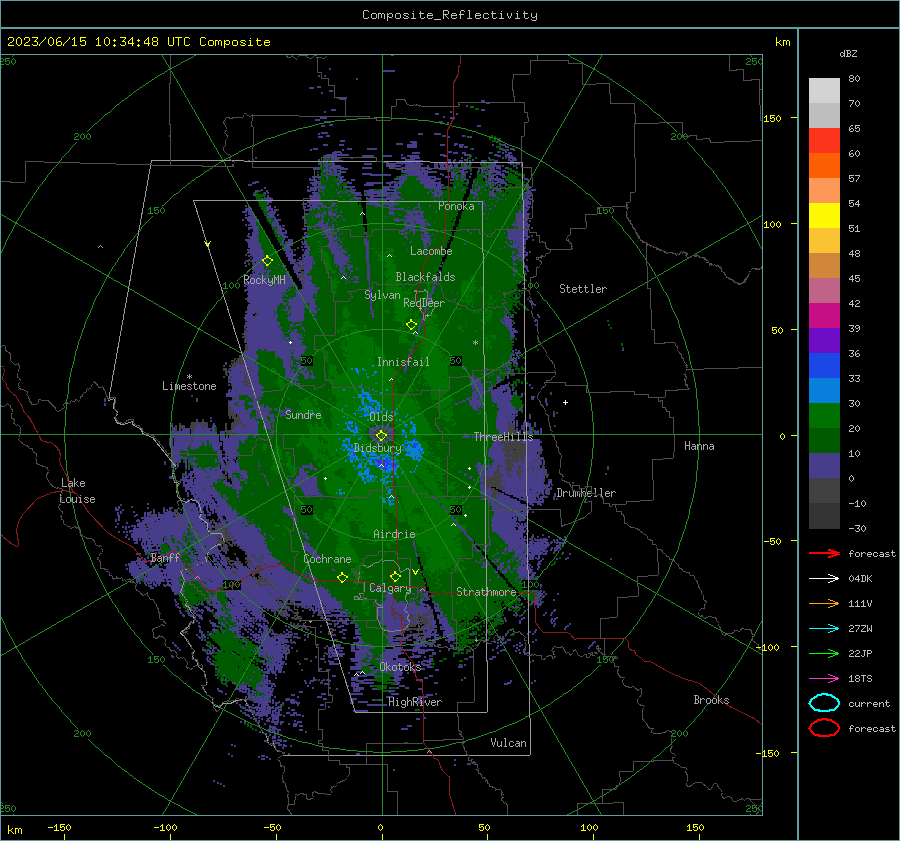Click the 57 dBZ legend value
This screenshot has height=841, width=900.
click(854, 179)
